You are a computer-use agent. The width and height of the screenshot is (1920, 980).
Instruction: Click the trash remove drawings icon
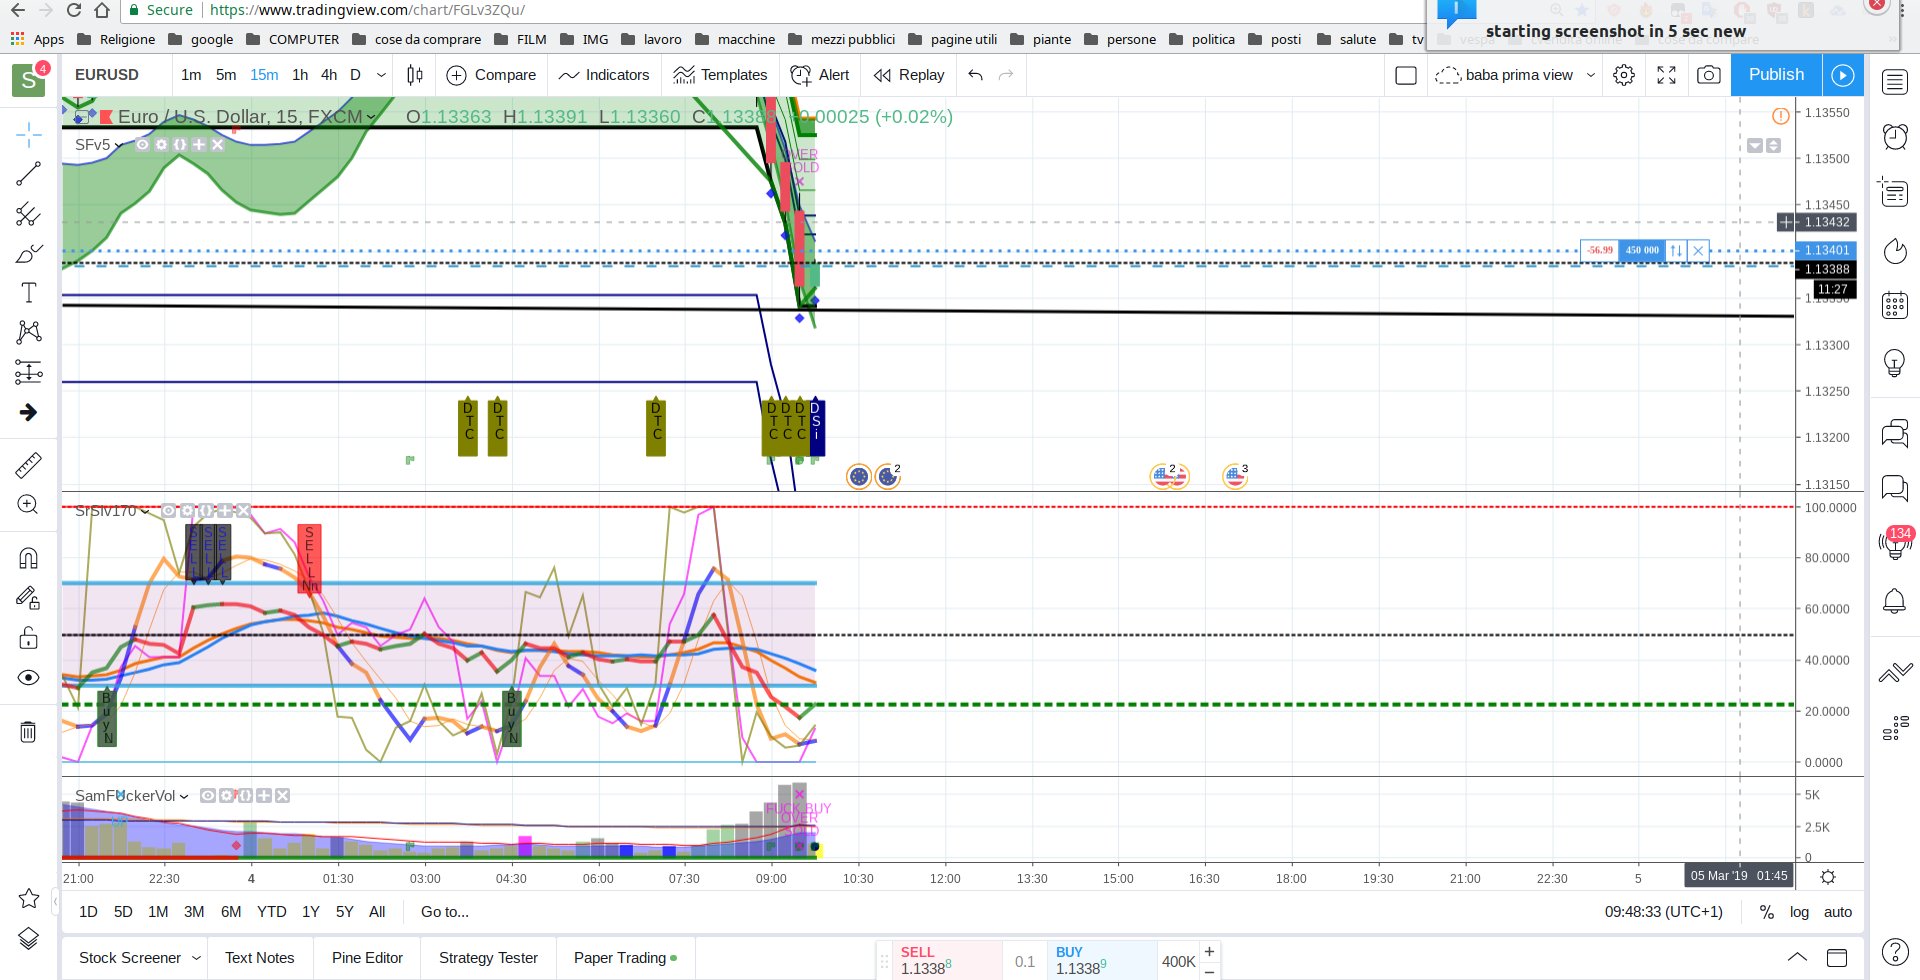[29, 732]
